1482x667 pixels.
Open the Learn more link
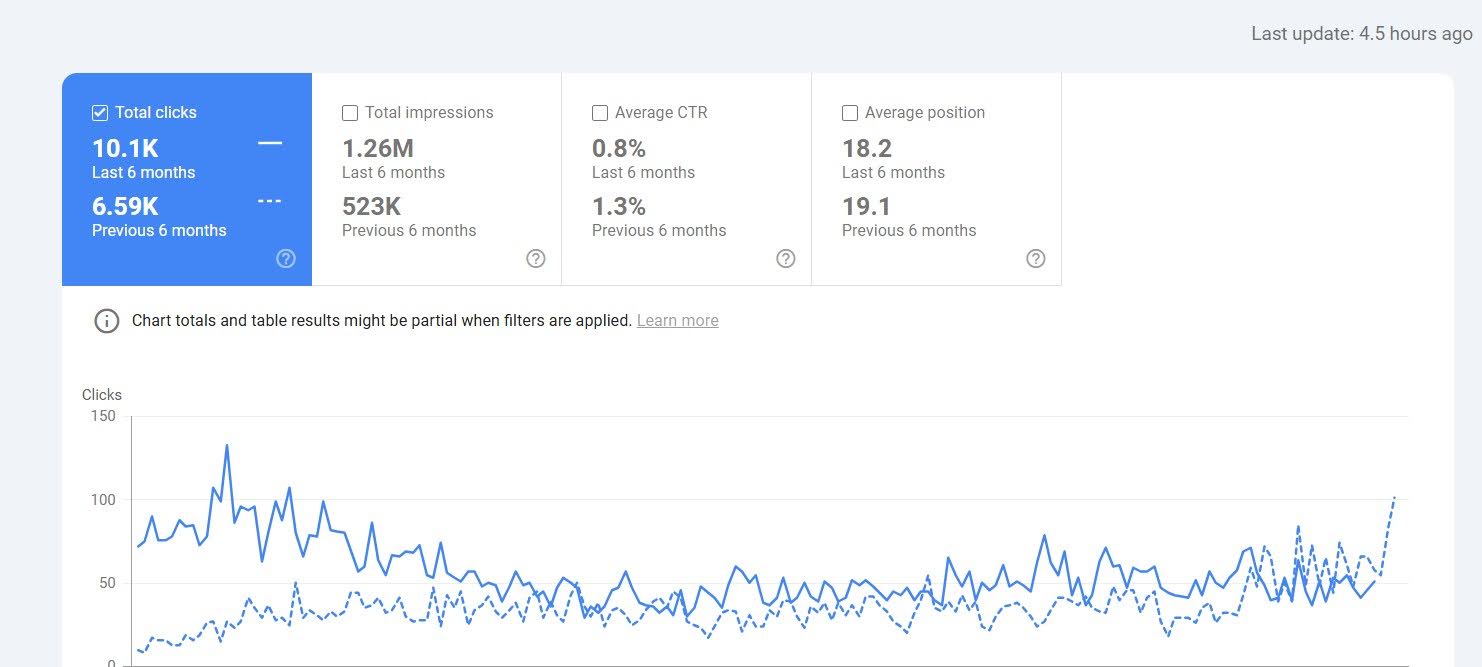pos(677,321)
